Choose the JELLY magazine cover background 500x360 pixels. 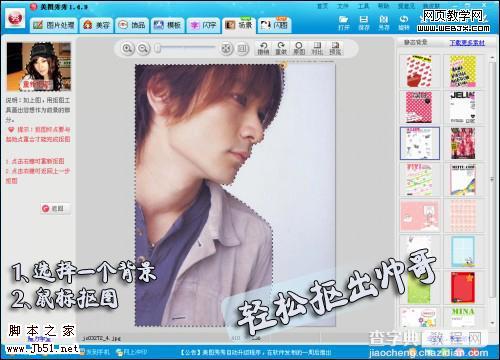click(x=463, y=107)
